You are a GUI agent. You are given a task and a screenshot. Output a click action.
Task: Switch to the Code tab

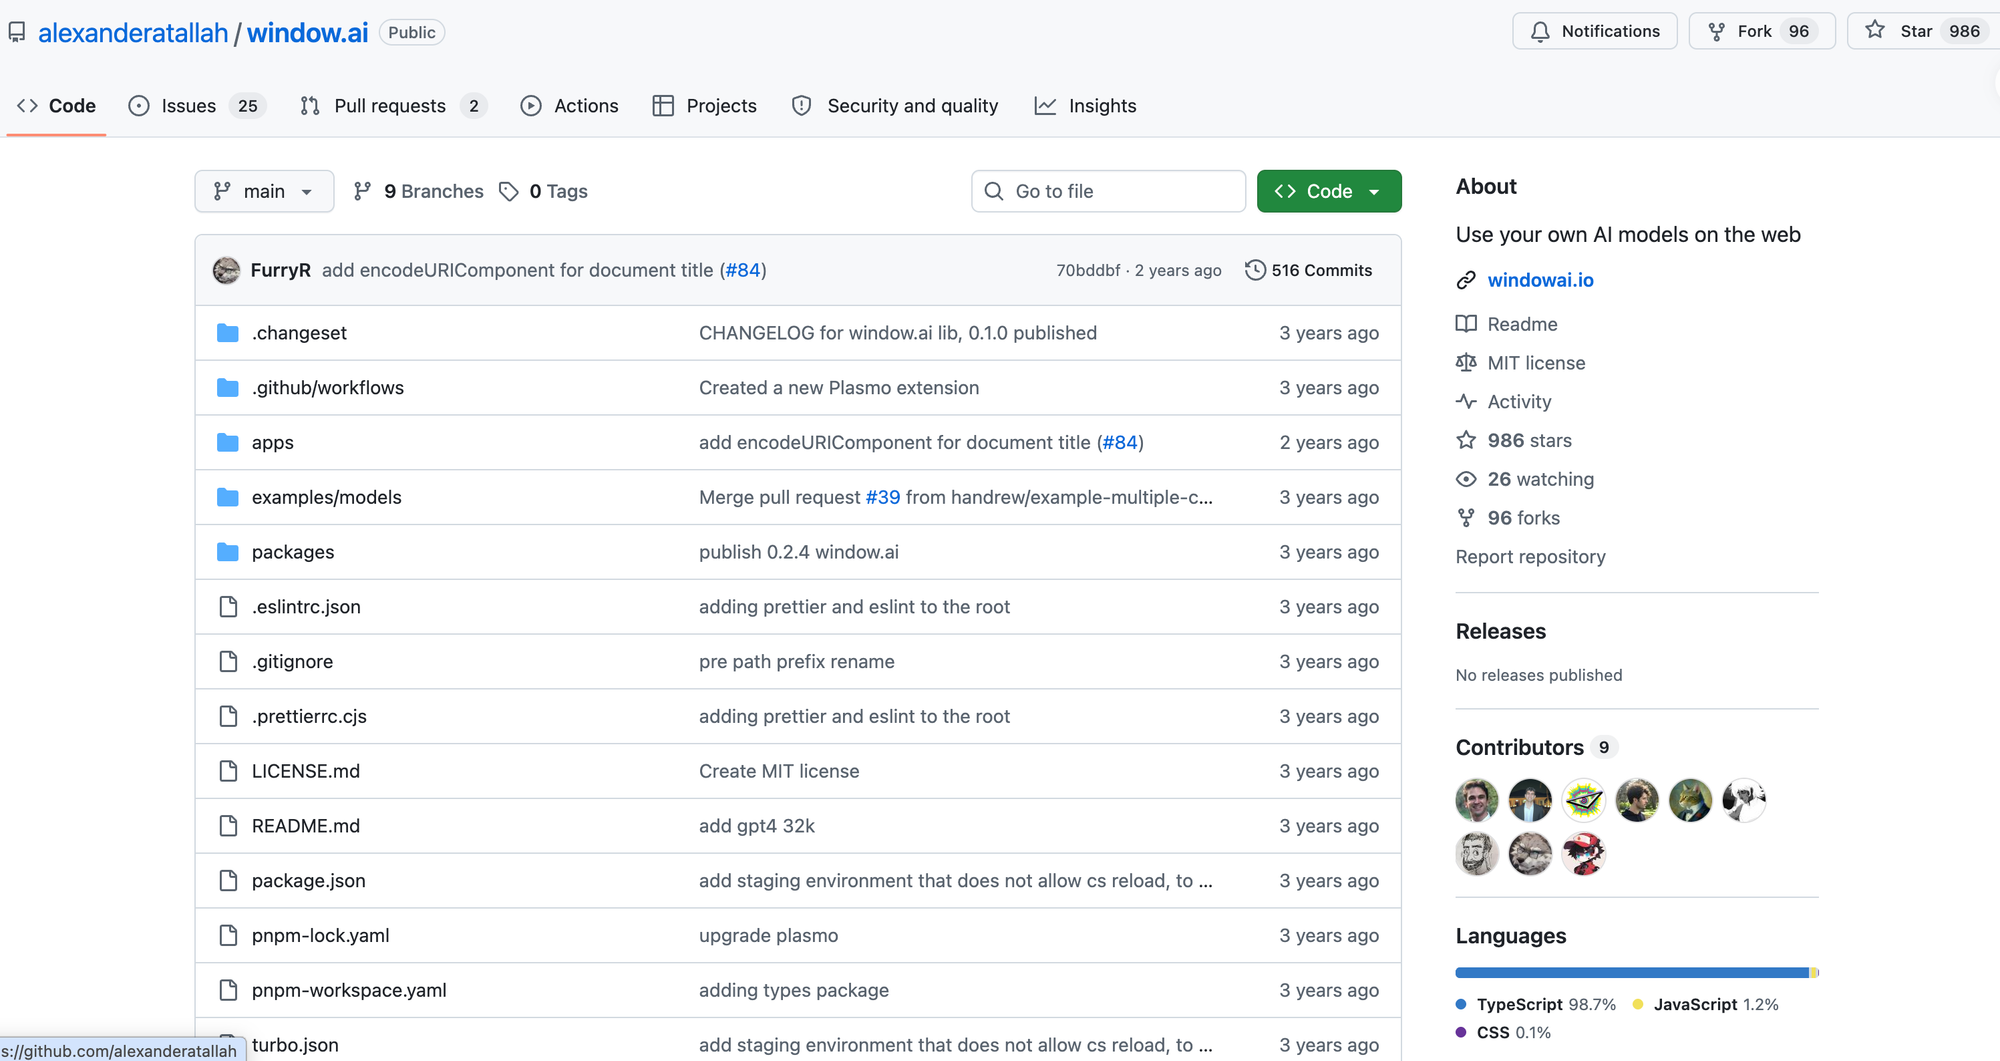point(57,106)
